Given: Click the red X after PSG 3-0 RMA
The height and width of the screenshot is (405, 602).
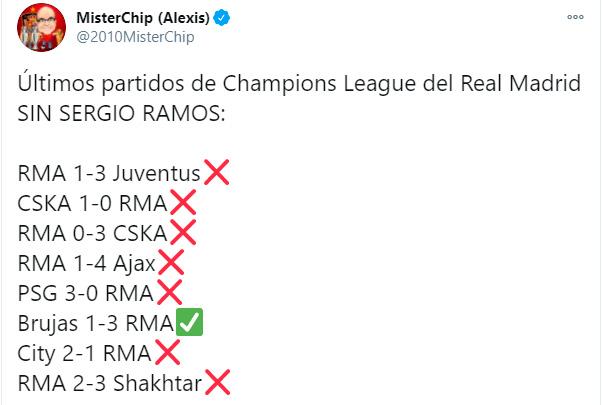Looking at the screenshot, I should click(167, 294).
